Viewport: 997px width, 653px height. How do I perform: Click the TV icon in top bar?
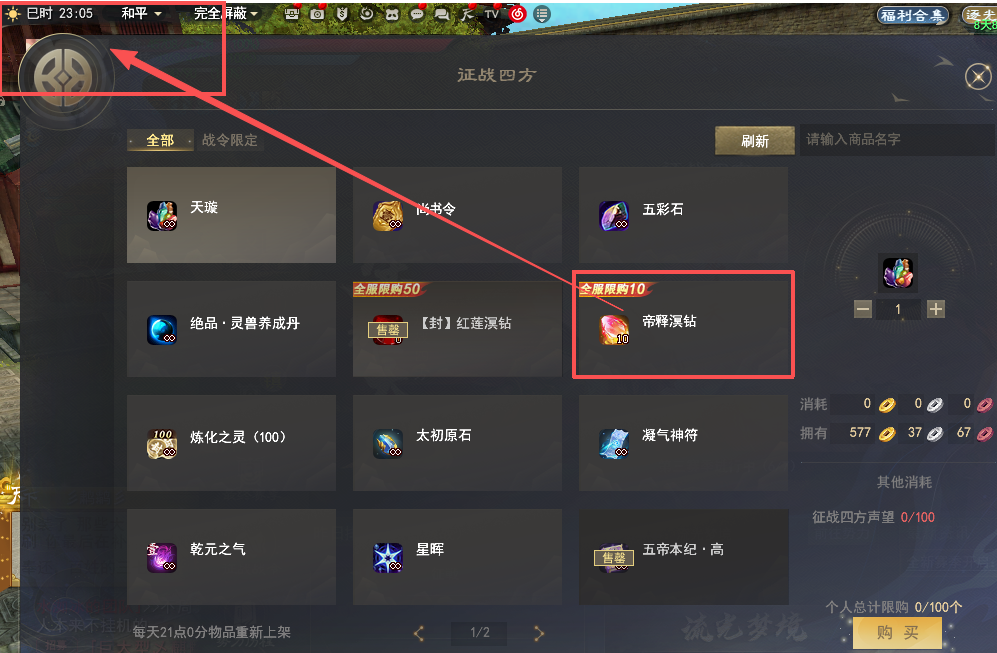(492, 14)
